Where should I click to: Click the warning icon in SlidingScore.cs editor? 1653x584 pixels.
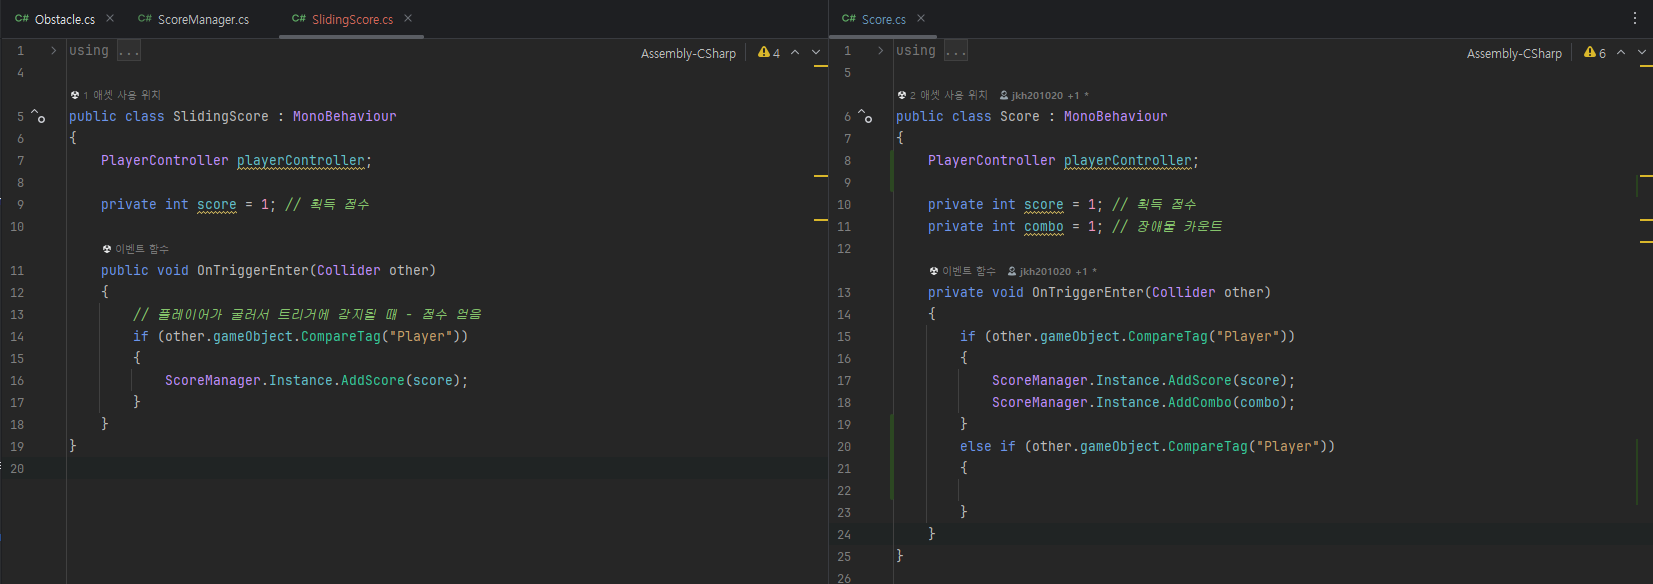[764, 53]
